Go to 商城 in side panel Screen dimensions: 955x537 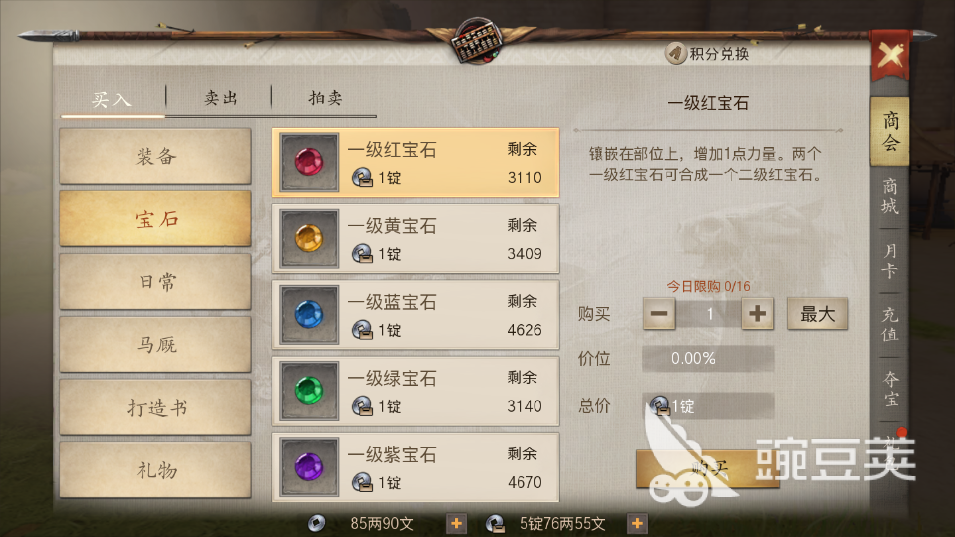[x=889, y=196]
